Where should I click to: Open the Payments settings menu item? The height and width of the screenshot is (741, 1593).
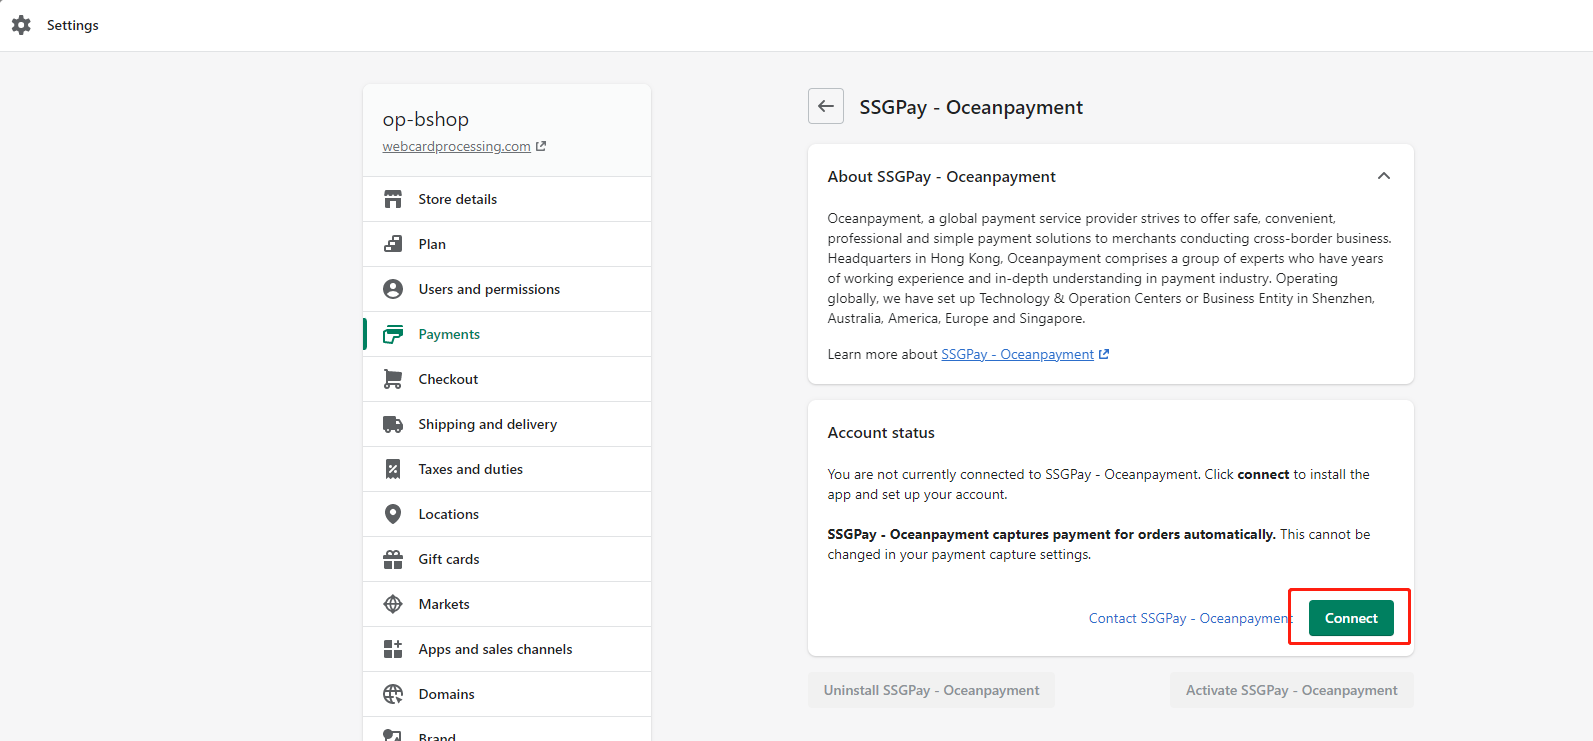(x=449, y=334)
